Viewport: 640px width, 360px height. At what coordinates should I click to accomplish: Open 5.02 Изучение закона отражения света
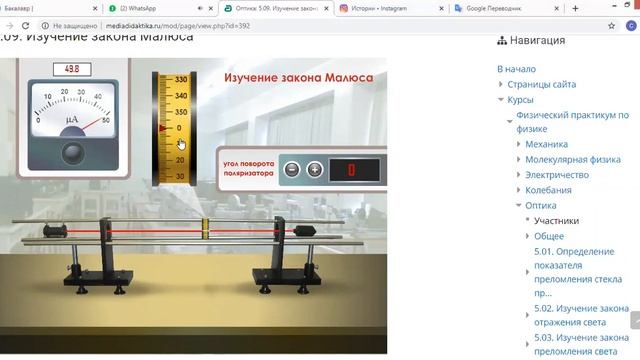pos(582,315)
